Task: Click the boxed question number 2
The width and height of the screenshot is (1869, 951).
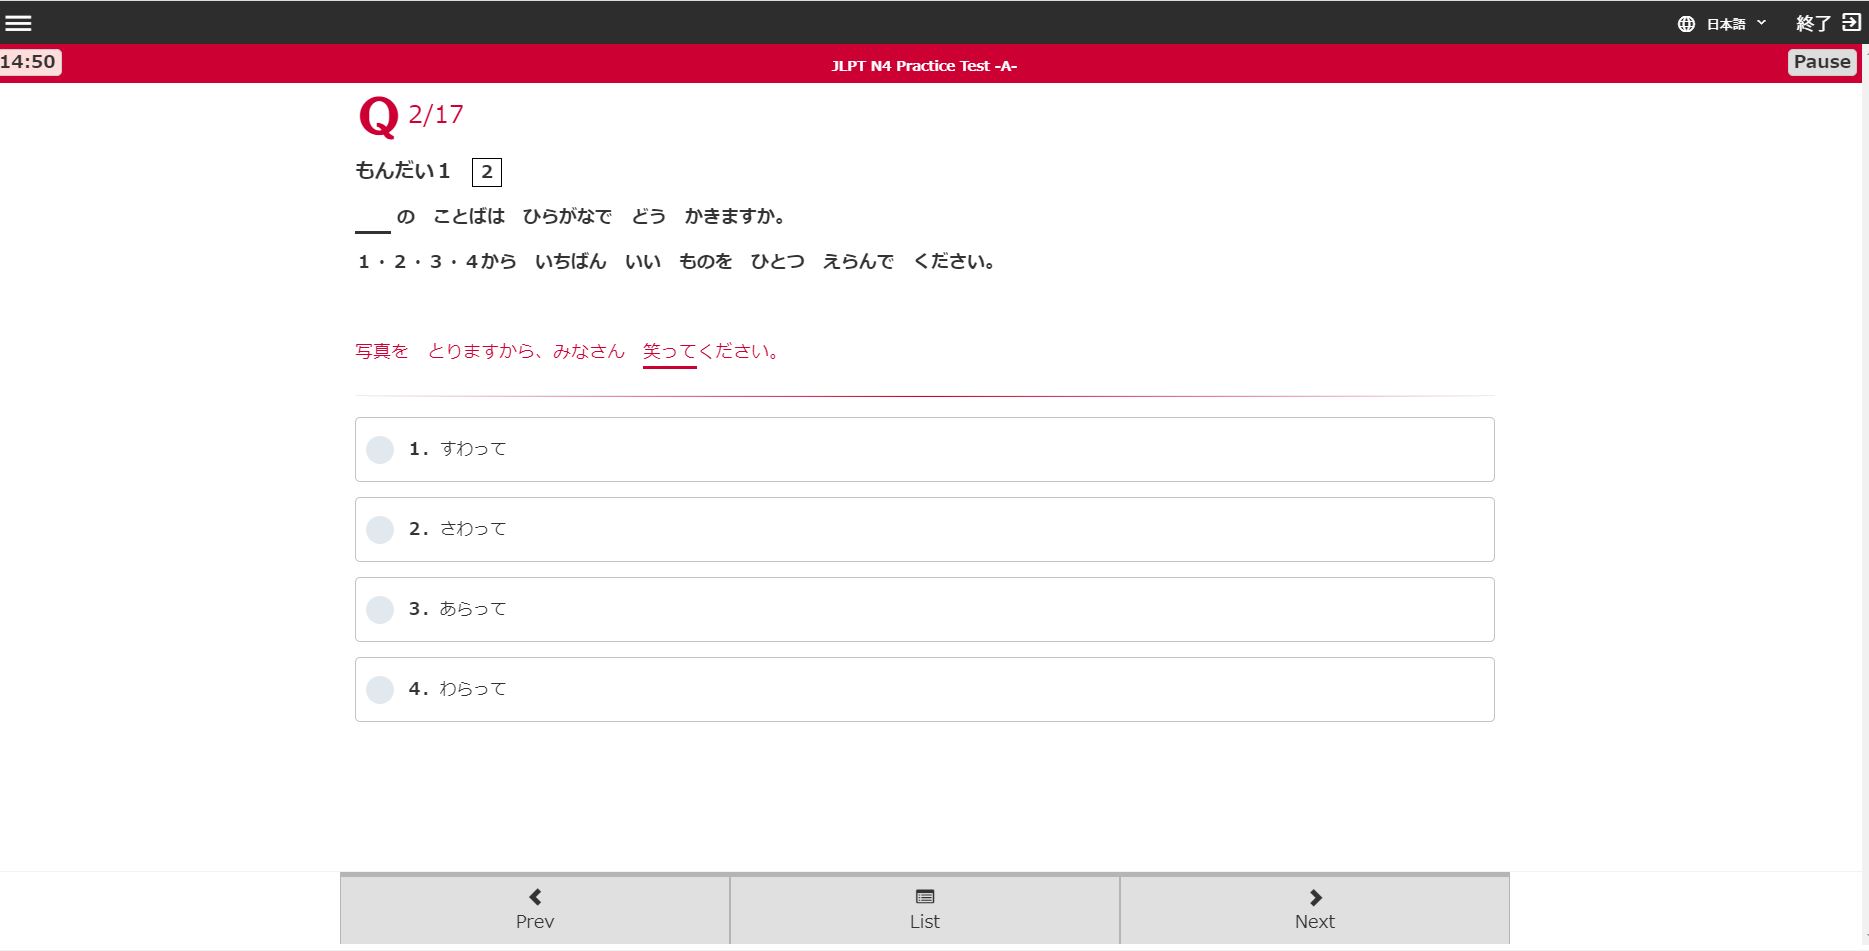Action: pyautogui.click(x=487, y=172)
